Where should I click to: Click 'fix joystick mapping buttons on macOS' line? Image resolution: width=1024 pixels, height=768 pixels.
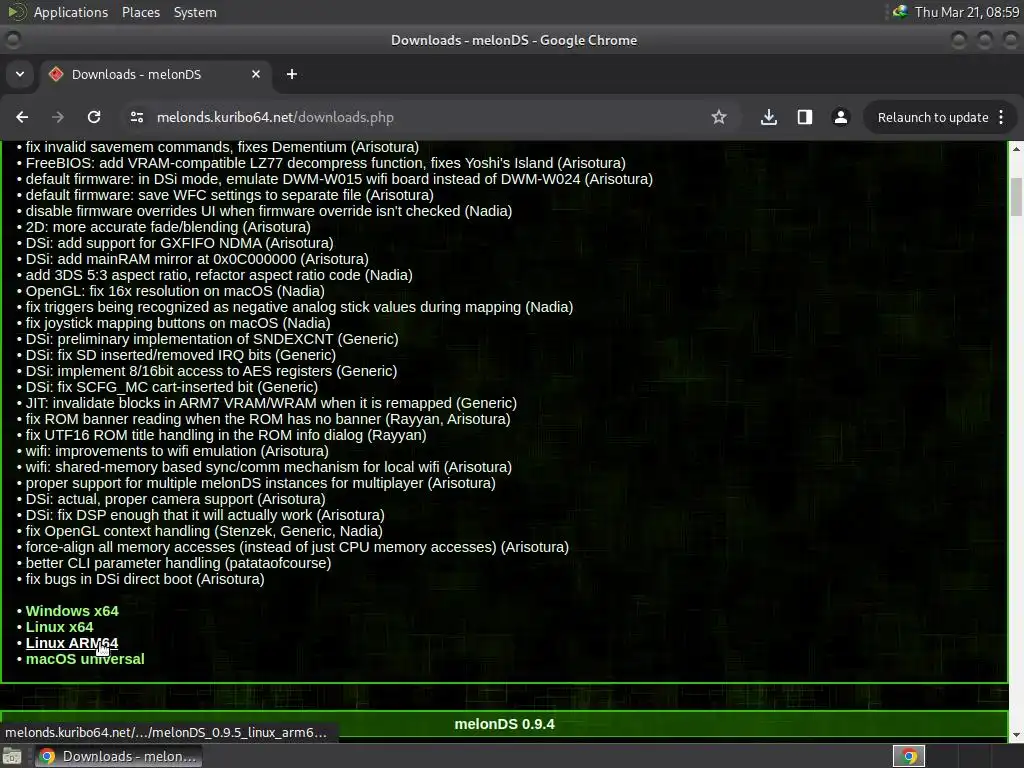coord(178,323)
